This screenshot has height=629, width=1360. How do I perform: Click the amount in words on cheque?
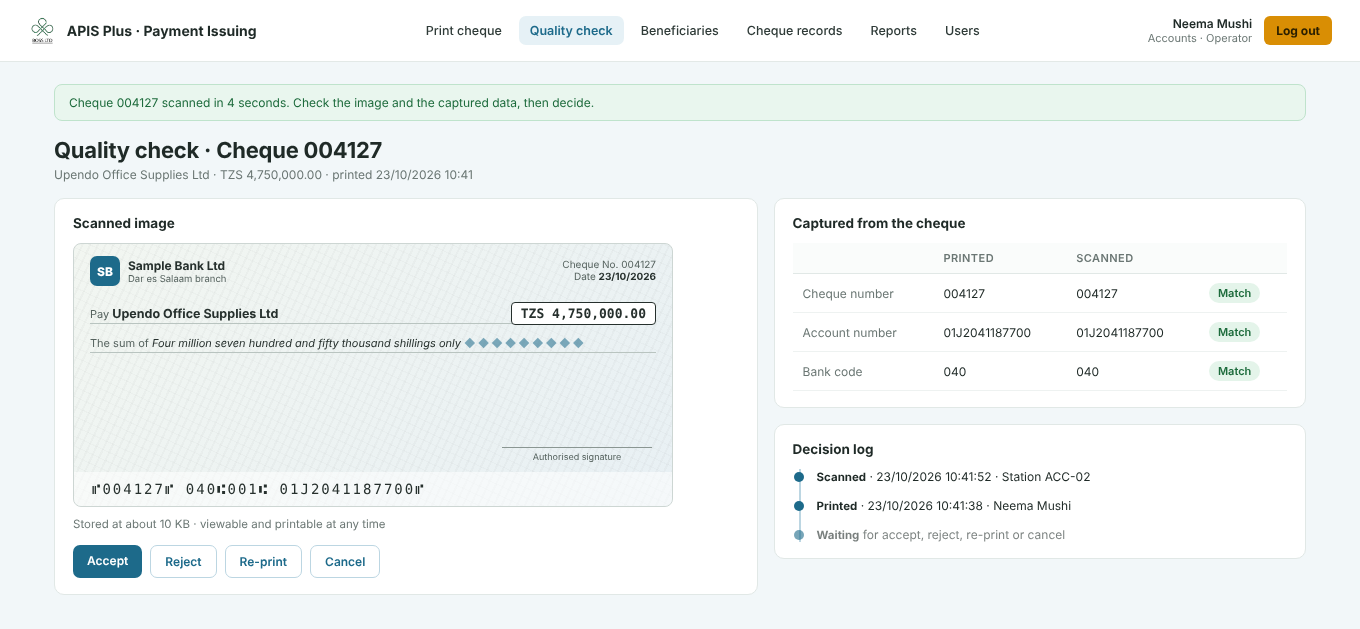tap(306, 343)
